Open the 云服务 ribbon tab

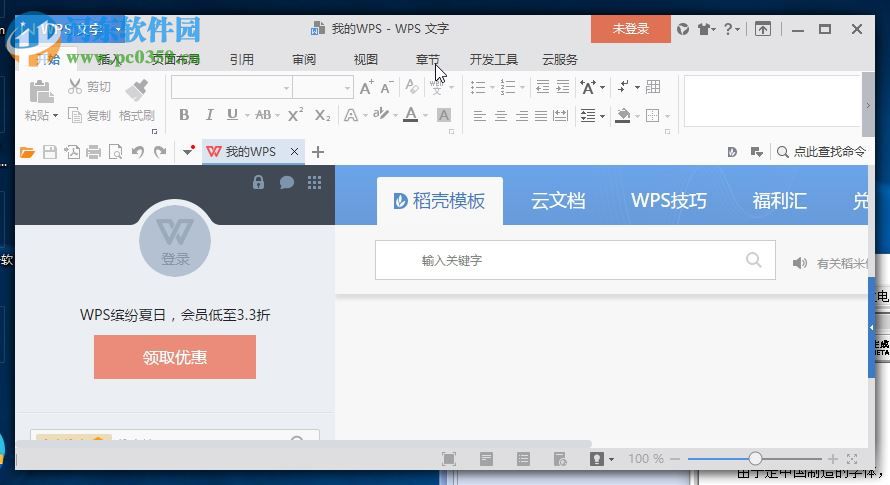pos(560,59)
